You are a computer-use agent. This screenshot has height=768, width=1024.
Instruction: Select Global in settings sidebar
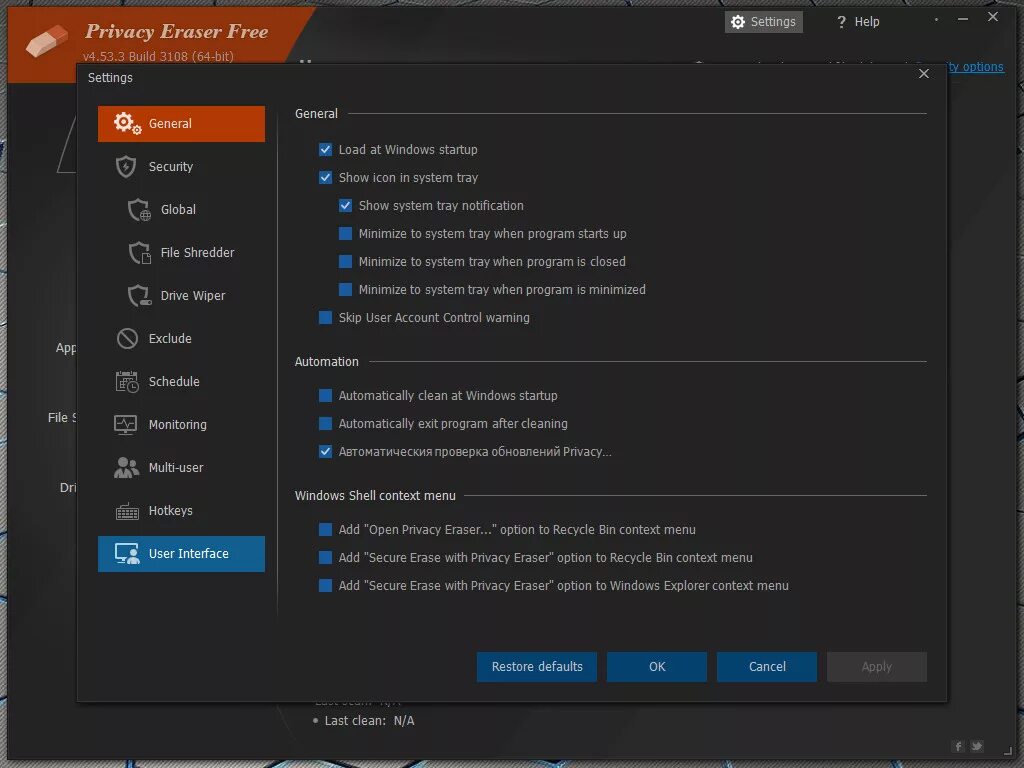pyautogui.click(x=182, y=210)
